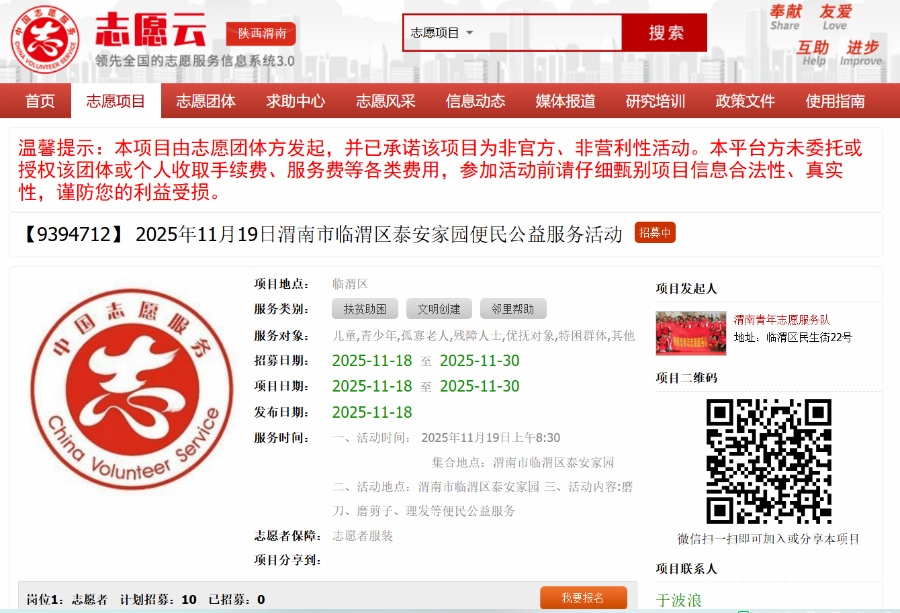Click the 扶贫助困 service category tag
900x613 pixels.
click(365, 309)
